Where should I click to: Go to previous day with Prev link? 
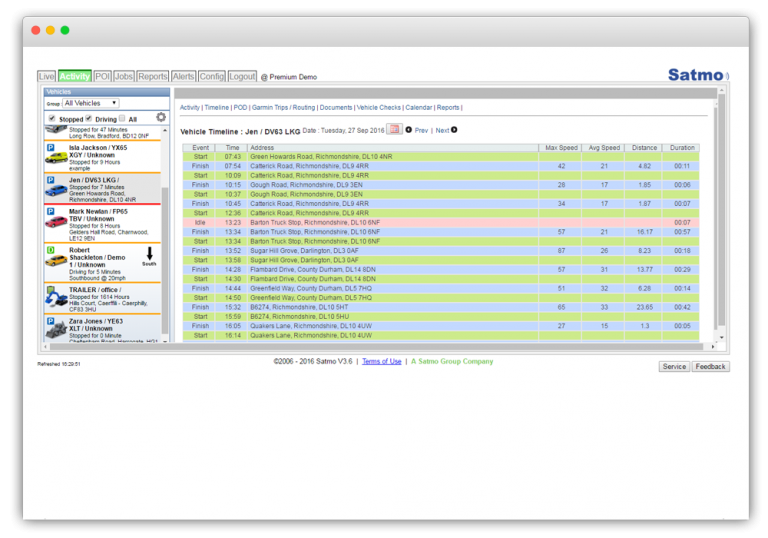pos(421,130)
